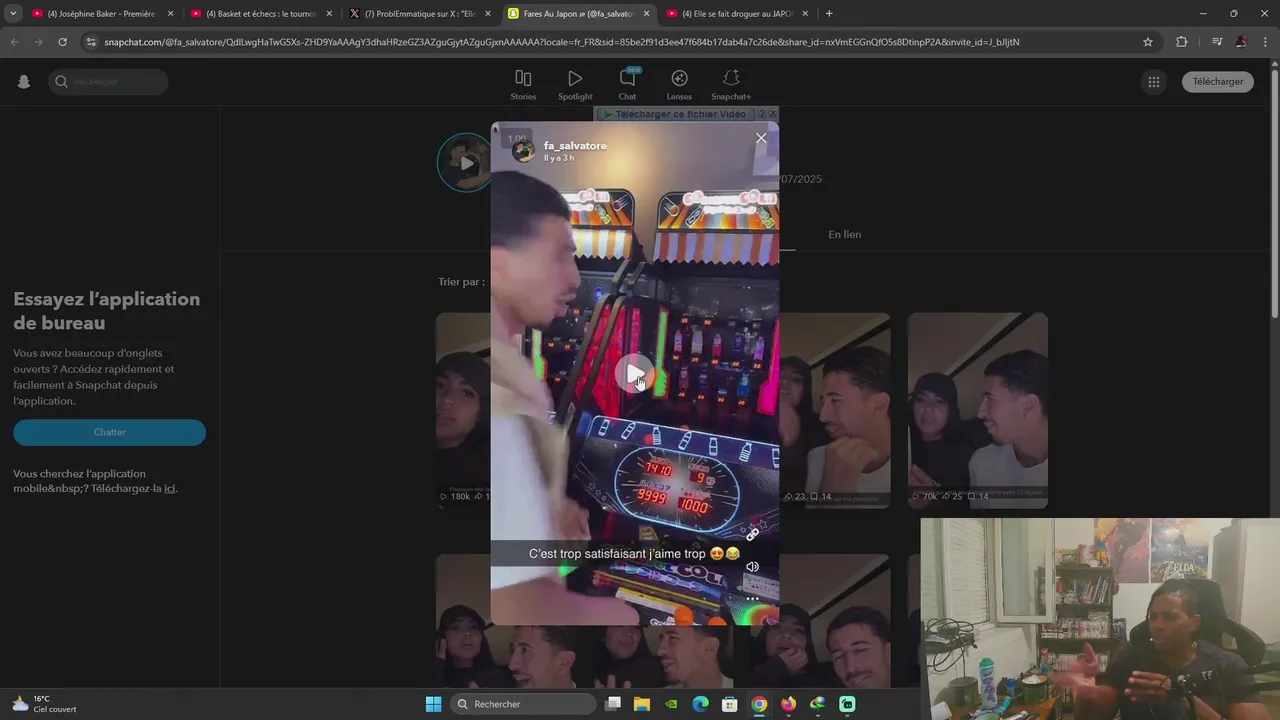1280x720 pixels.
Task: Open Microsoft Edge from the taskbar
Action: coord(701,704)
